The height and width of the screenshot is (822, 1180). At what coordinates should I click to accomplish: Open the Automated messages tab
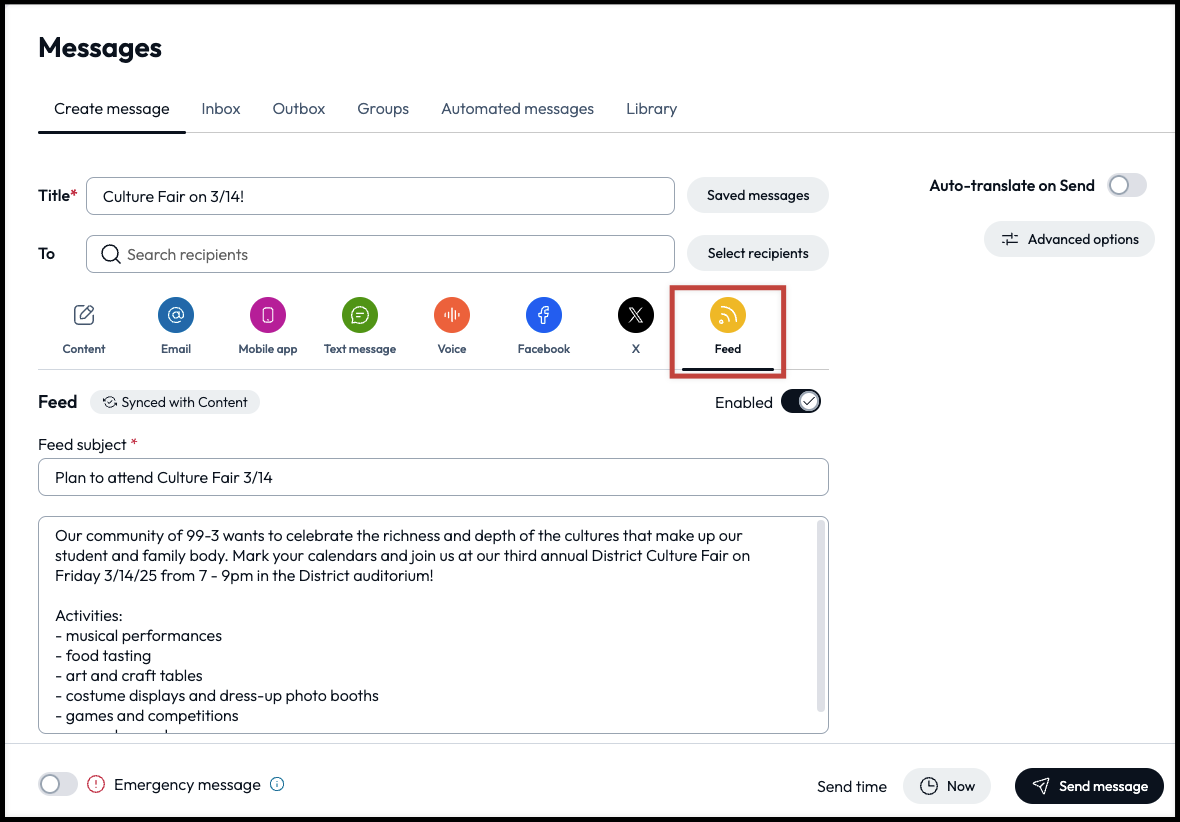tap(517, 109)
